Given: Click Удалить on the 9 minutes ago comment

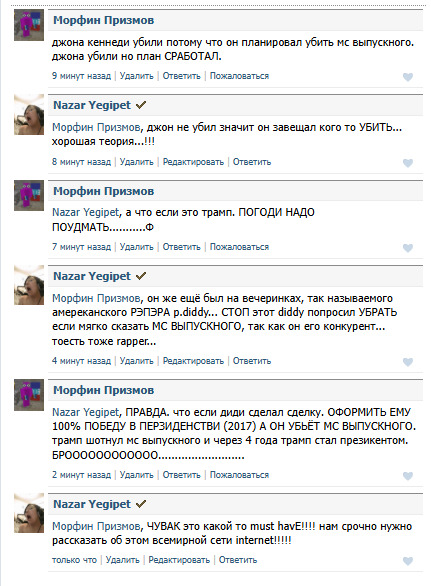Looking at the screenshot, I should coord(136,76).
